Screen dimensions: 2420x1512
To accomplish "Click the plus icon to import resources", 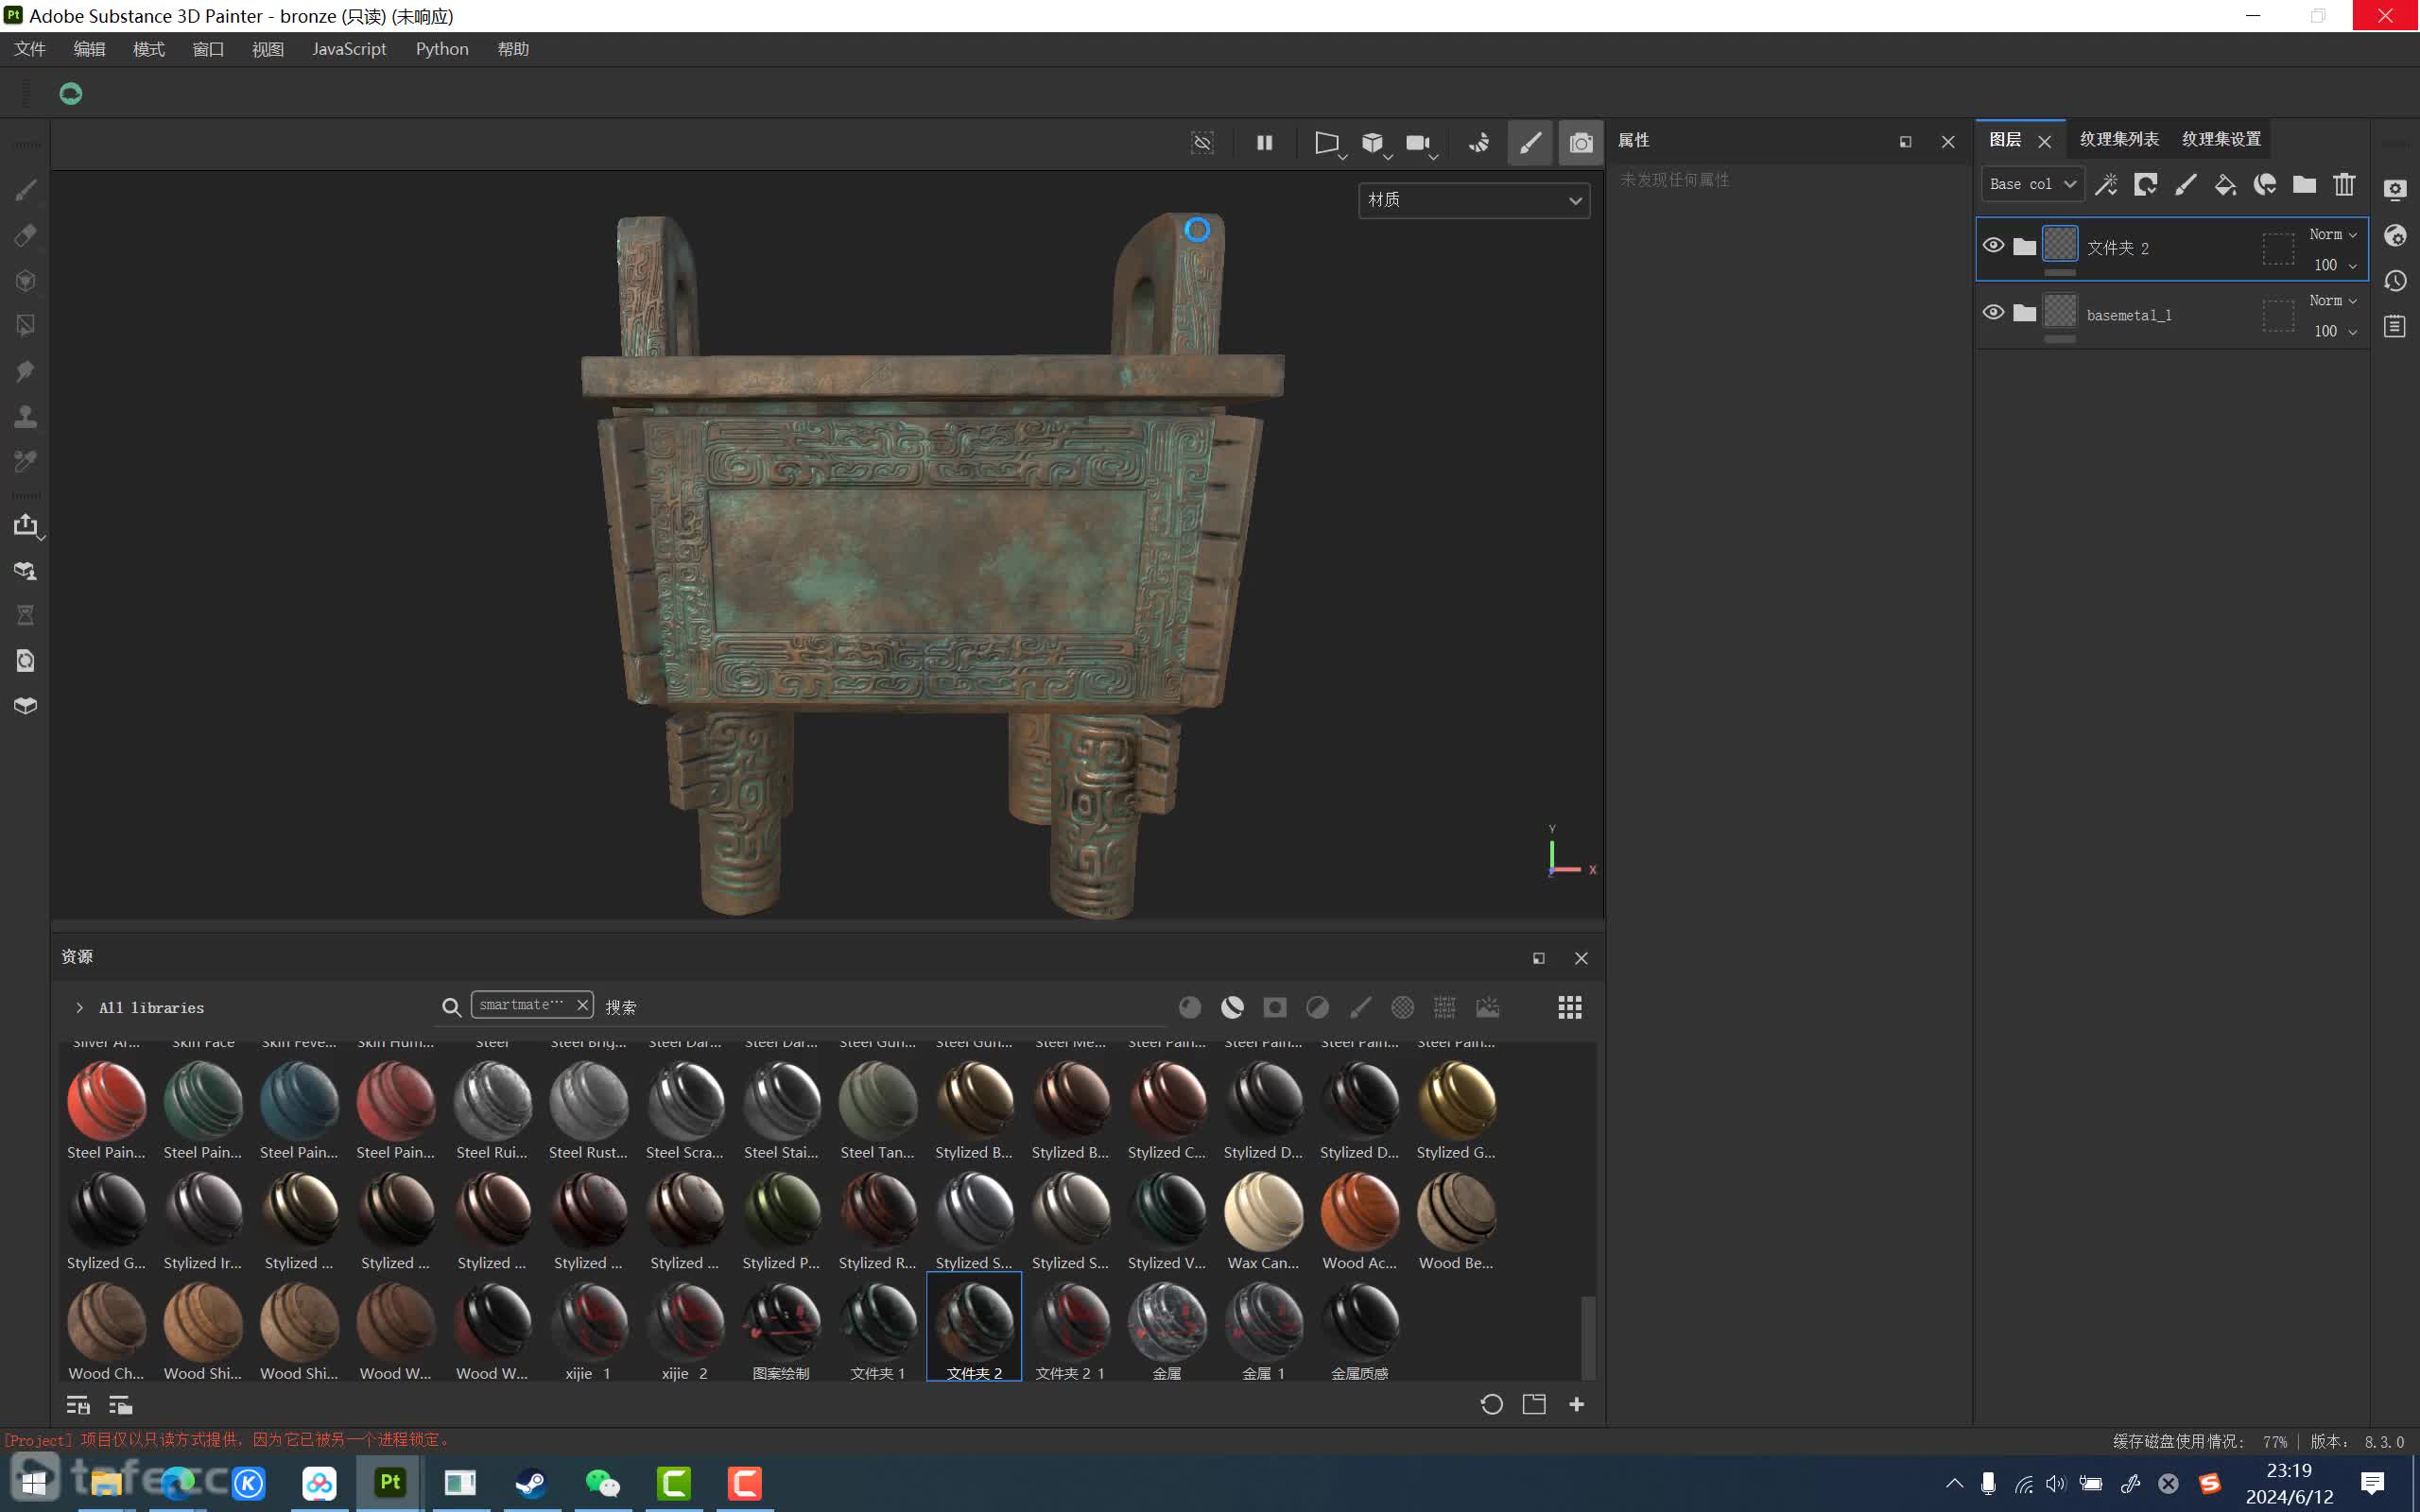I will 1577,1405.
